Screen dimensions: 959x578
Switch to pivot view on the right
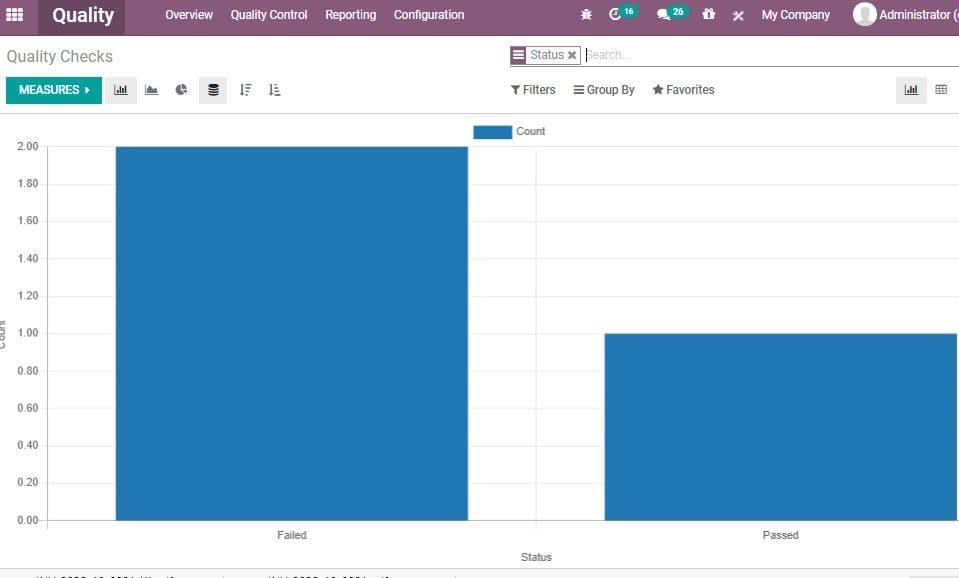(x=941, y=89)
